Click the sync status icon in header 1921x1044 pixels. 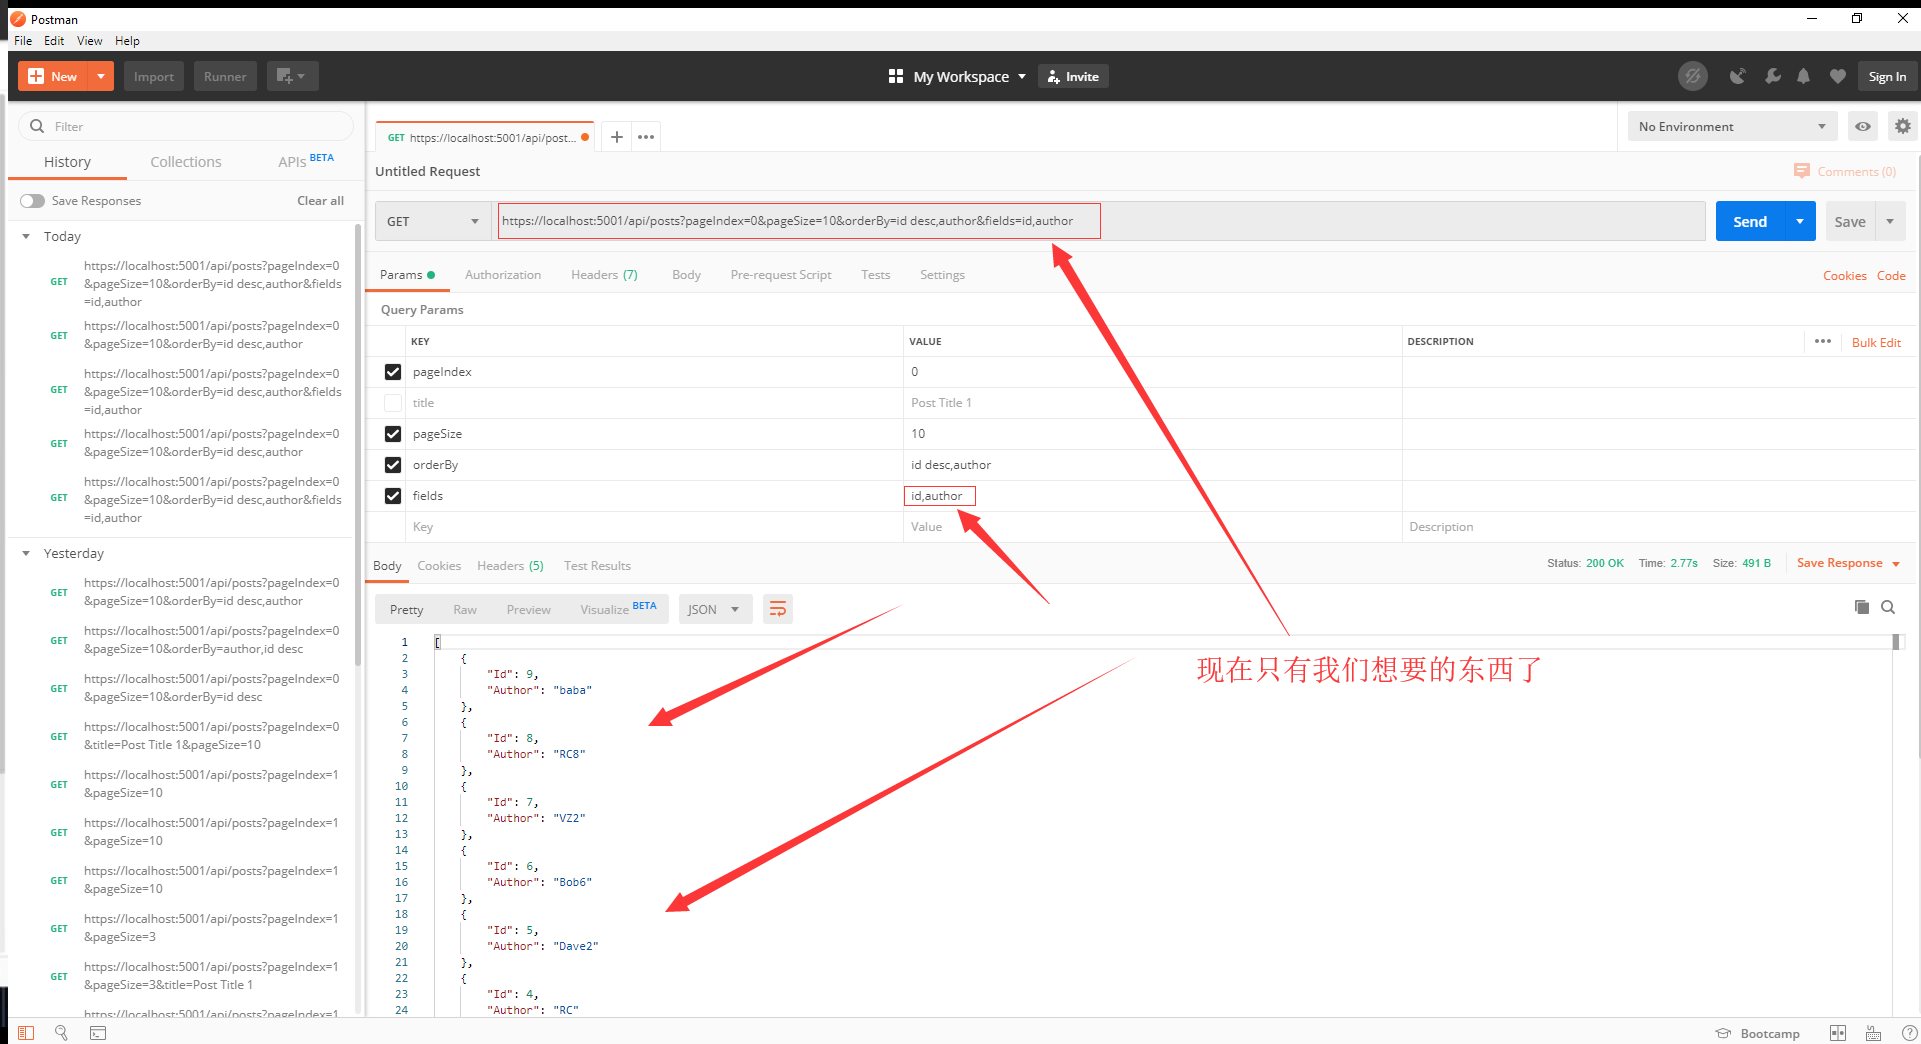(1692, 76)
